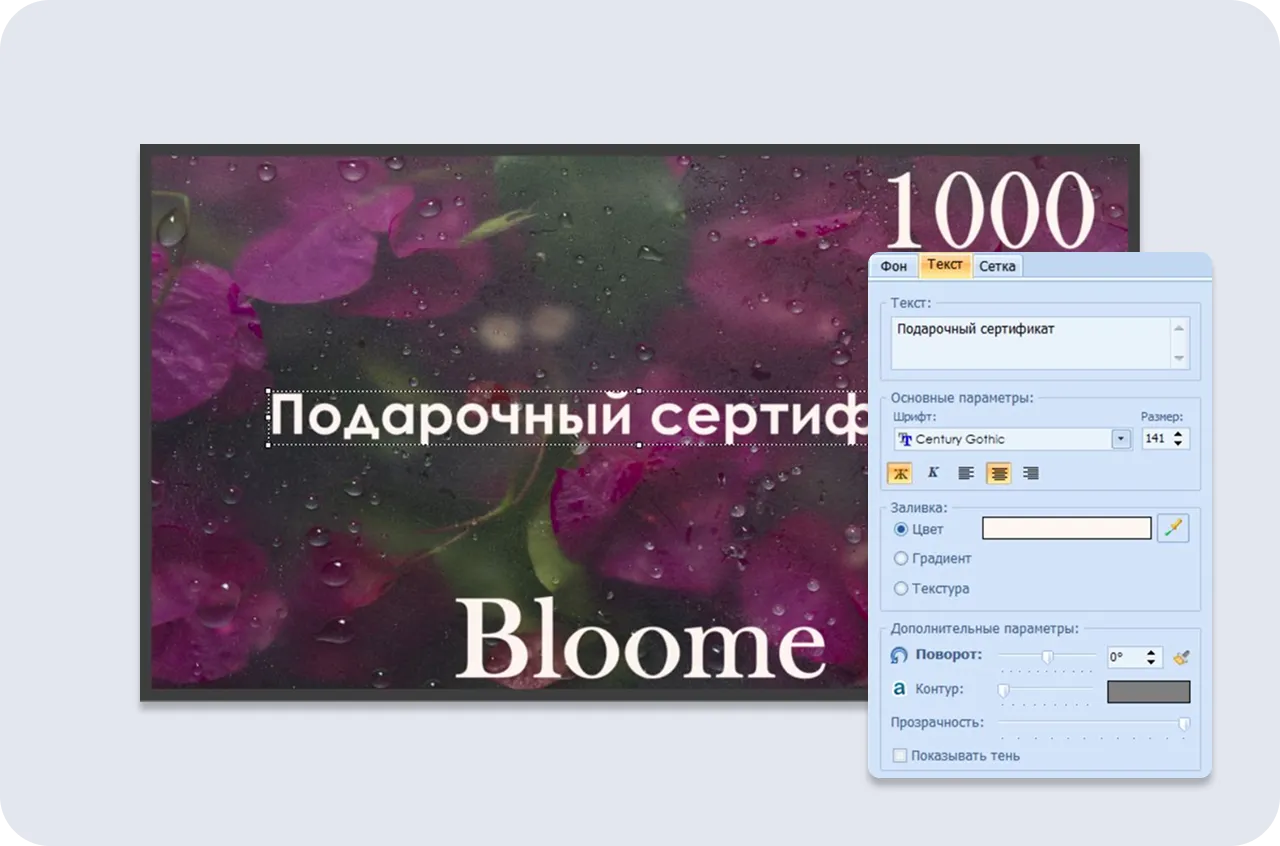Reset rotation with the brush icon
The height and width of the screenshot is (846, 1280).
click(1181, 657)
